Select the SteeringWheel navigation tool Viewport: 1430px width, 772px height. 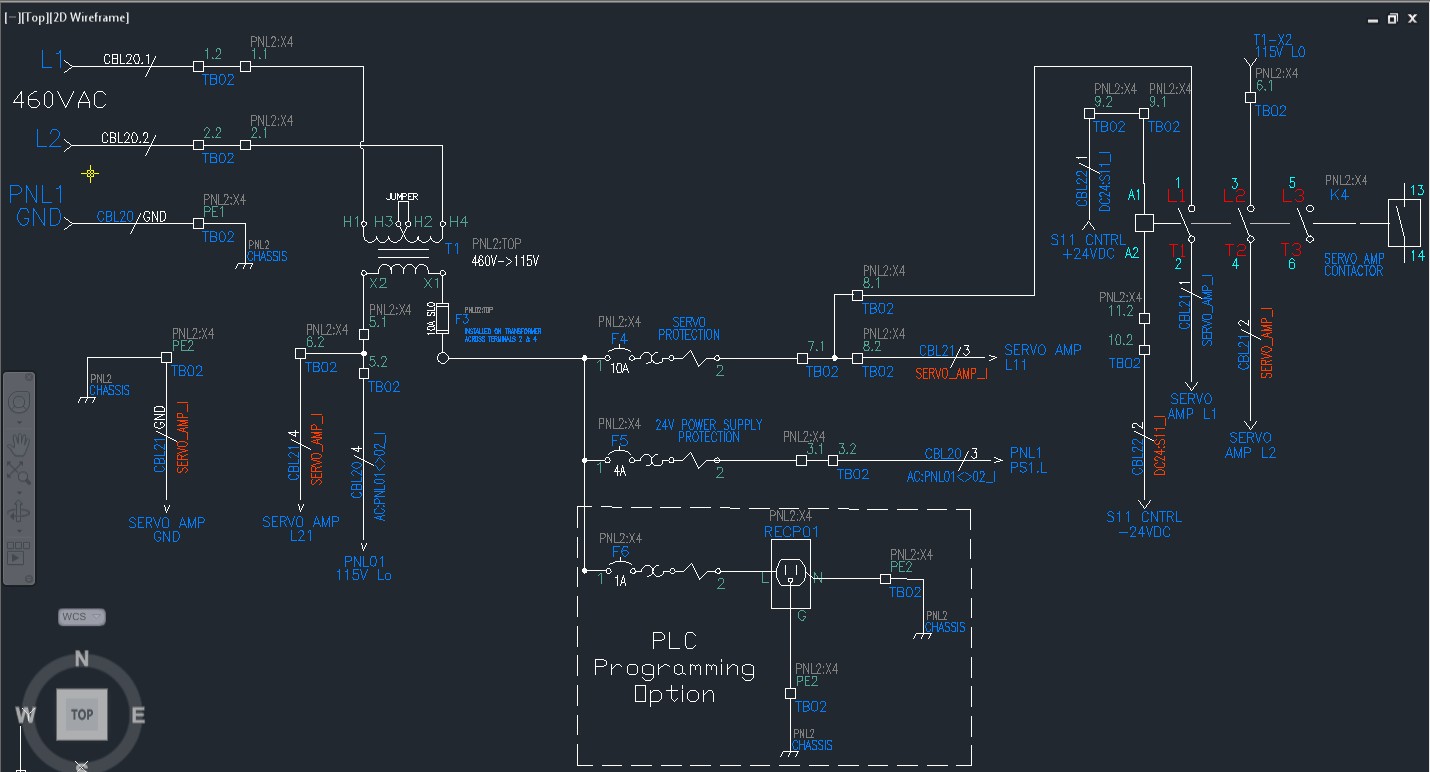coord(20,403)
